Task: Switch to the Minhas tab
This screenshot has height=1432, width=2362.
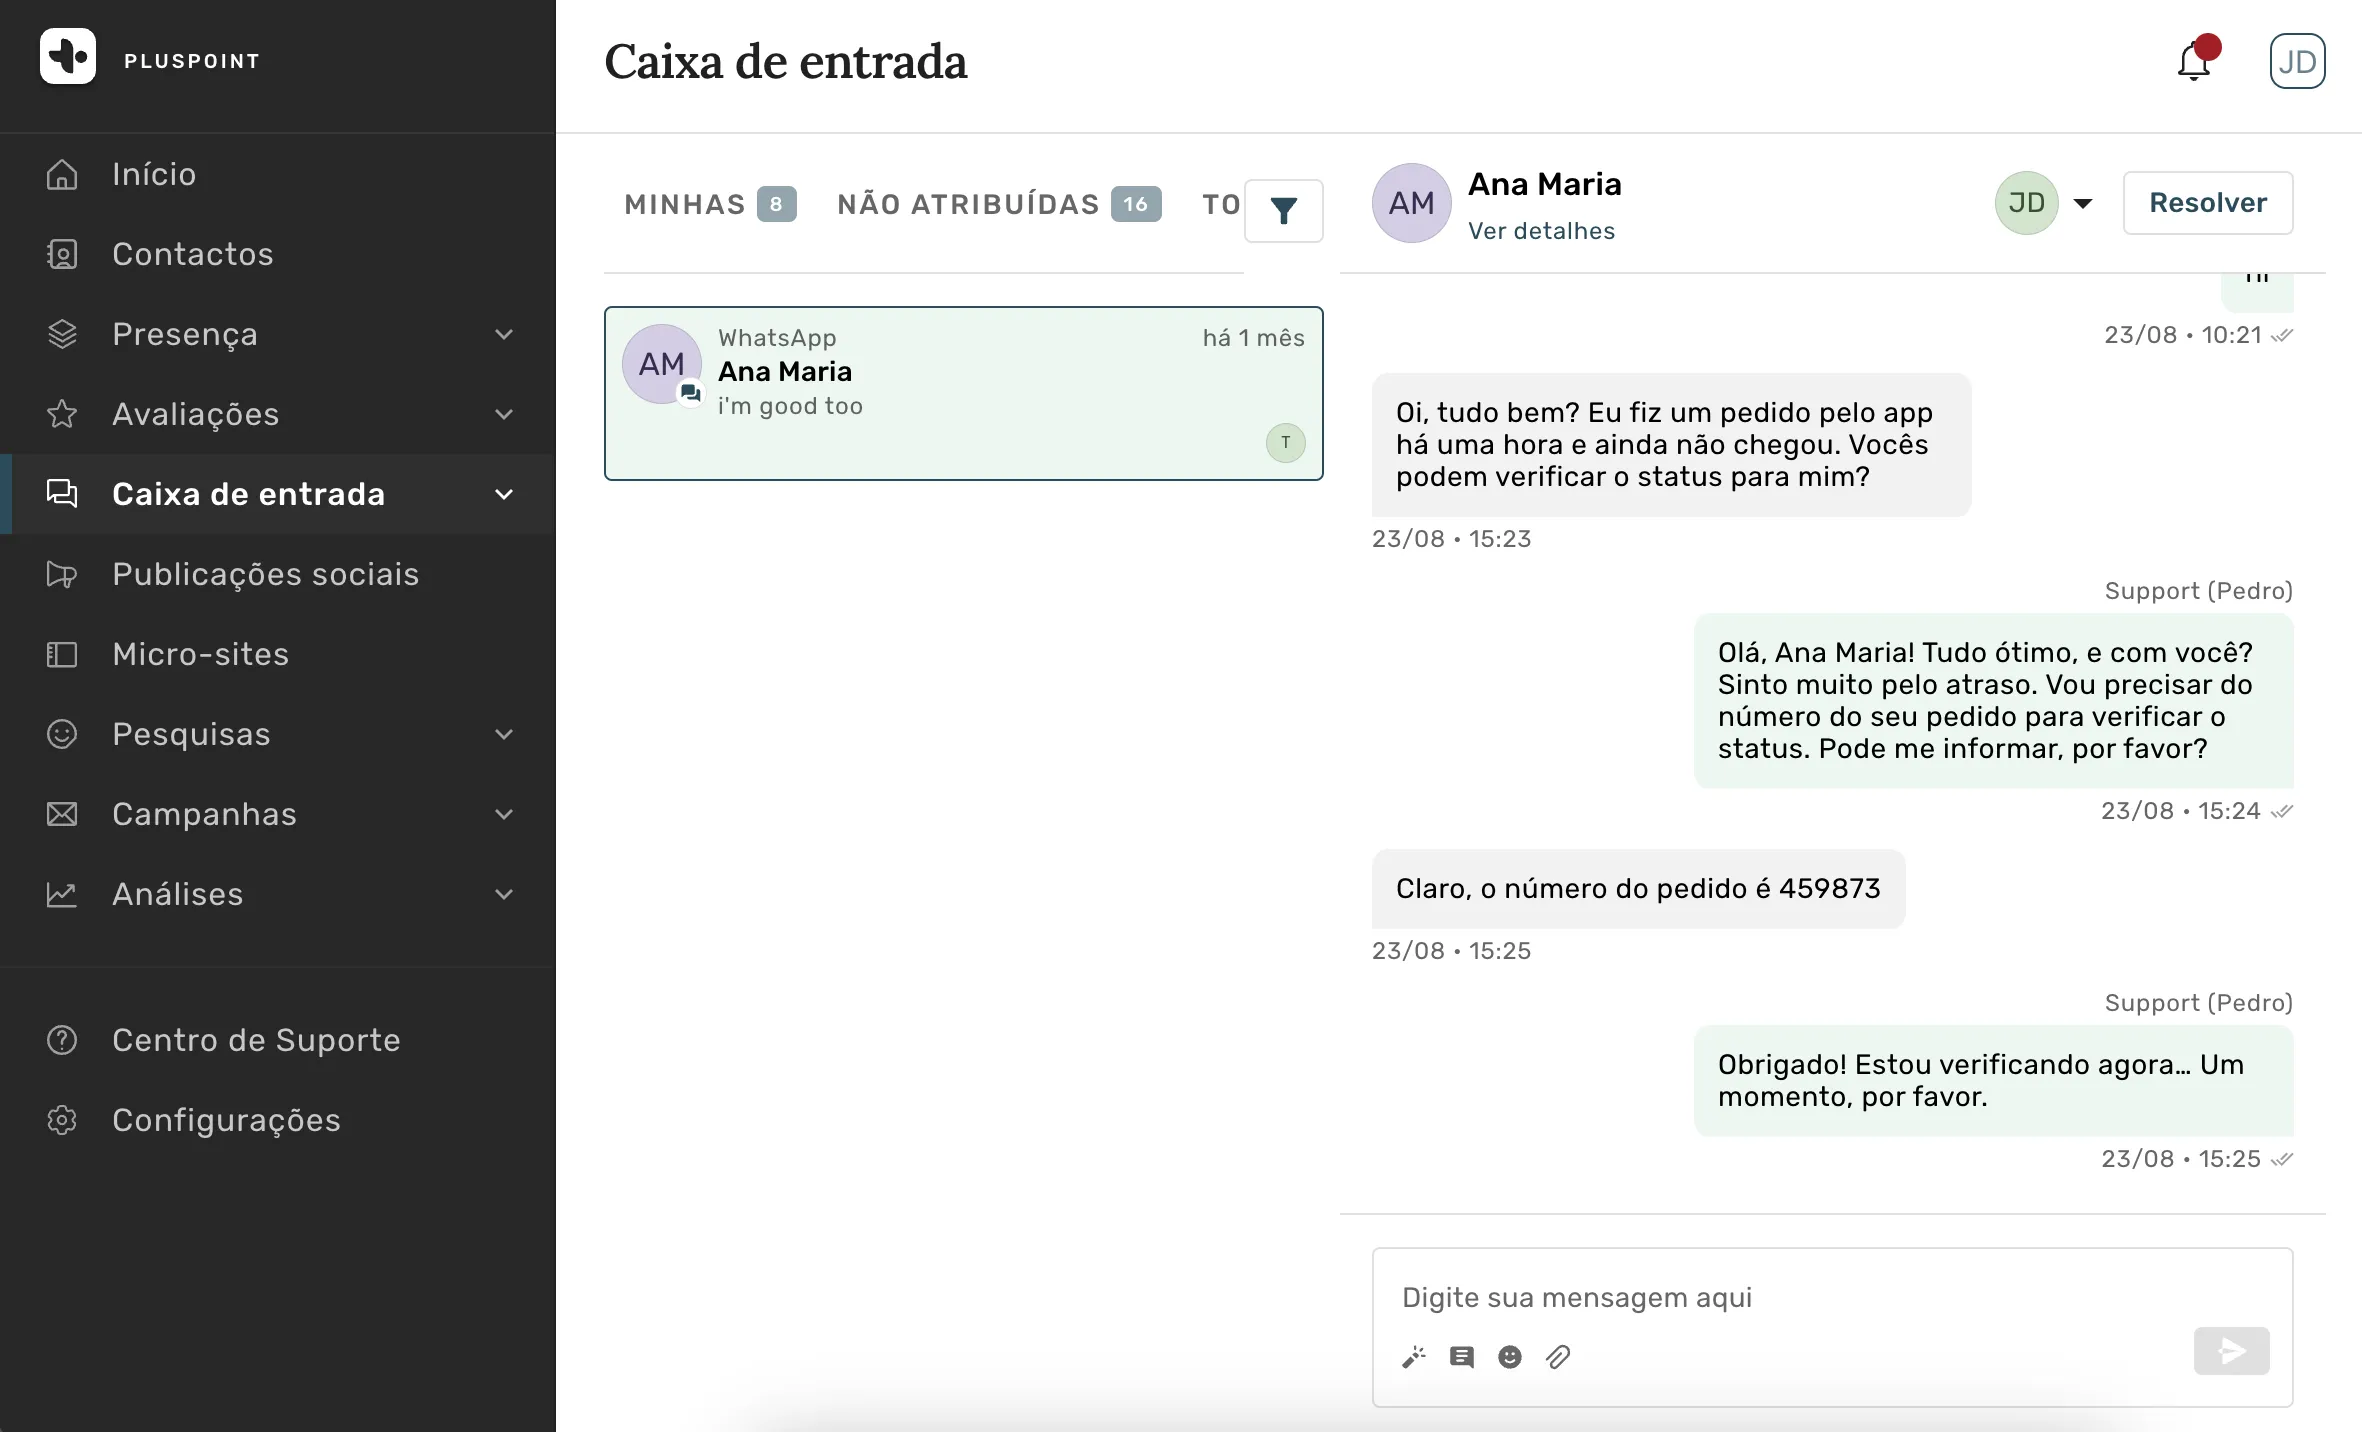Action: click(710, 204)
